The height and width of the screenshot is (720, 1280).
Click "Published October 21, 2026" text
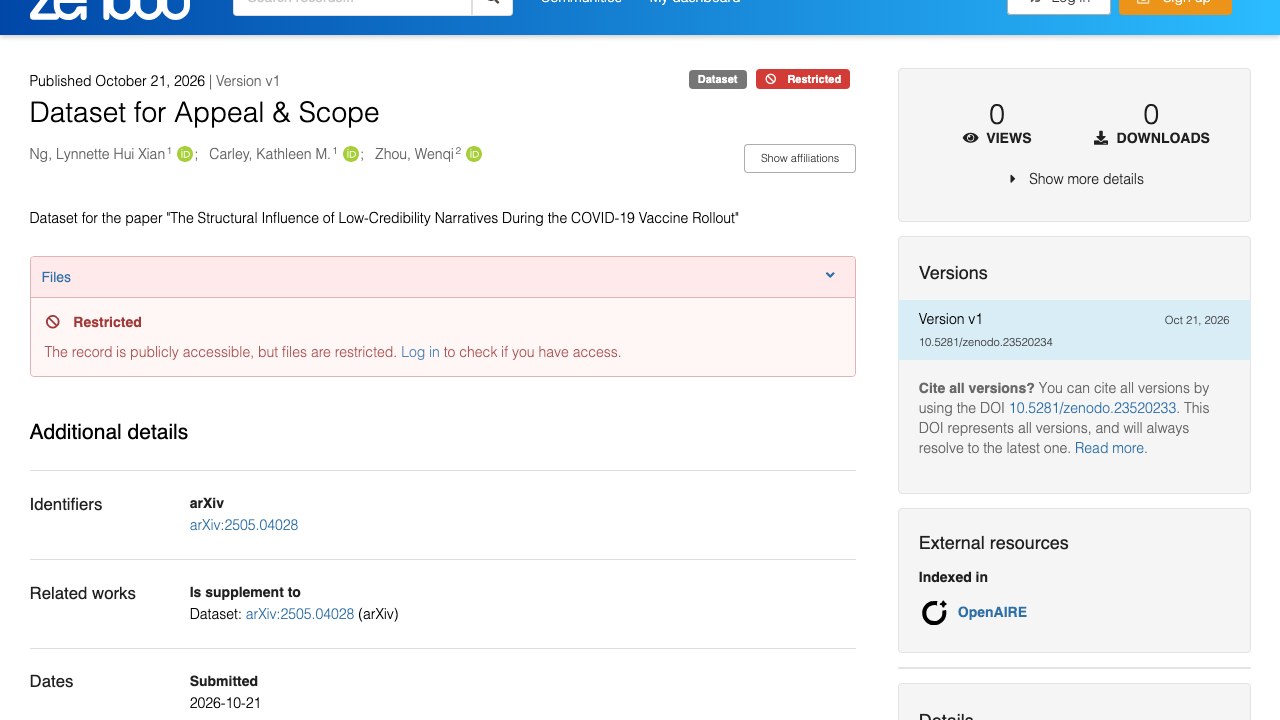coord(117,81)
